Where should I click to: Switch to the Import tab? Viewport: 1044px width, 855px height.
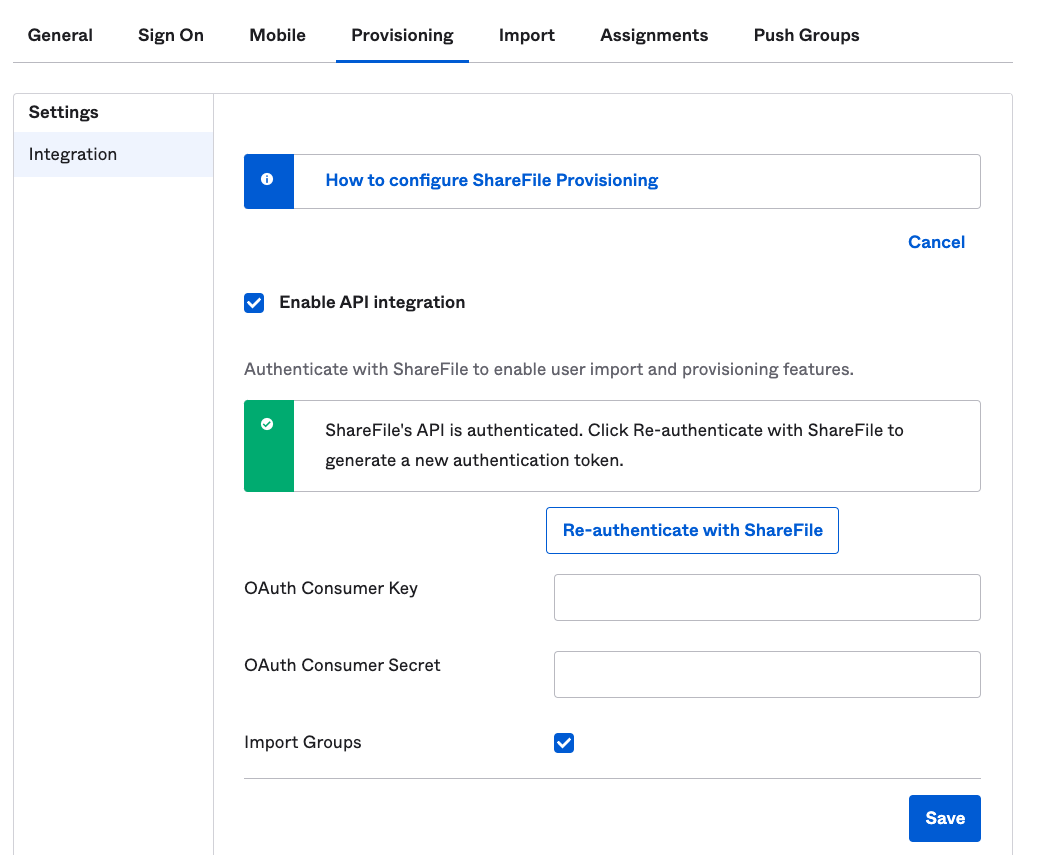[x=527, y=35]
